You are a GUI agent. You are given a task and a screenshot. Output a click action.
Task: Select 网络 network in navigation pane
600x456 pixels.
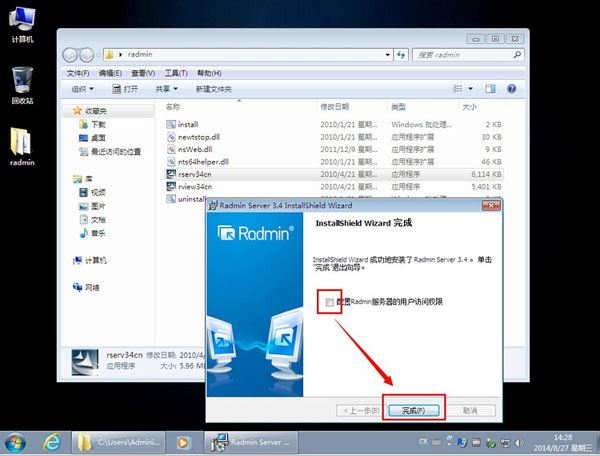point(86,287)
